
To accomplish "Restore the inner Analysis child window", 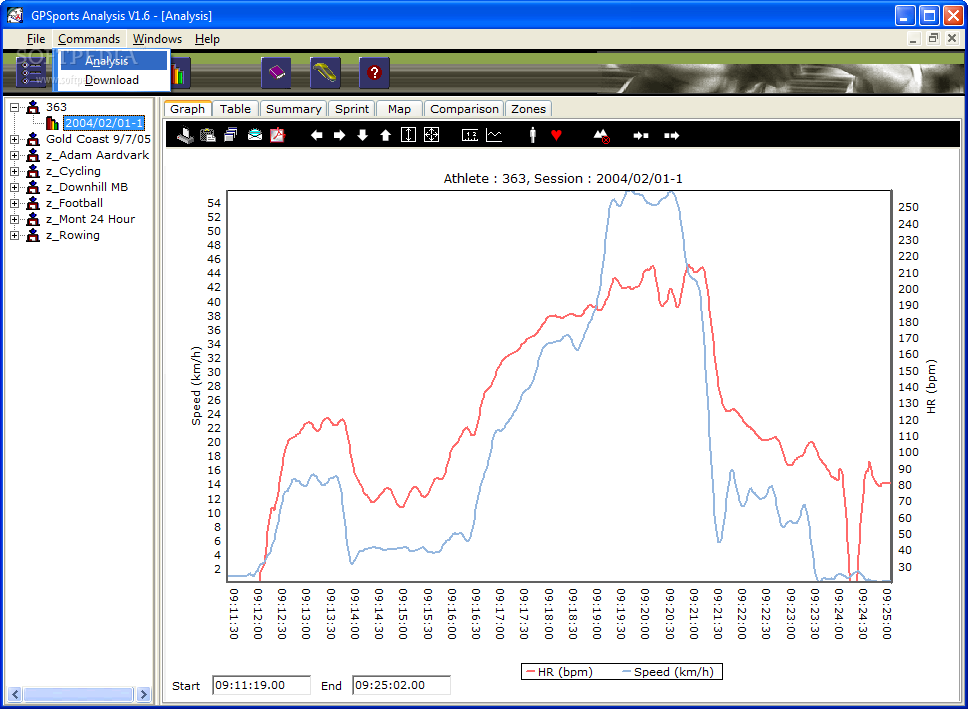I will 933,39.
